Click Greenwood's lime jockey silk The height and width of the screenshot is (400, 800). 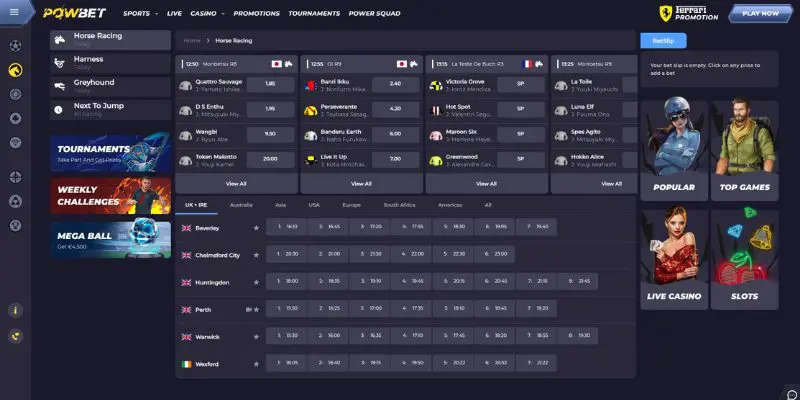tap(436, 160)
